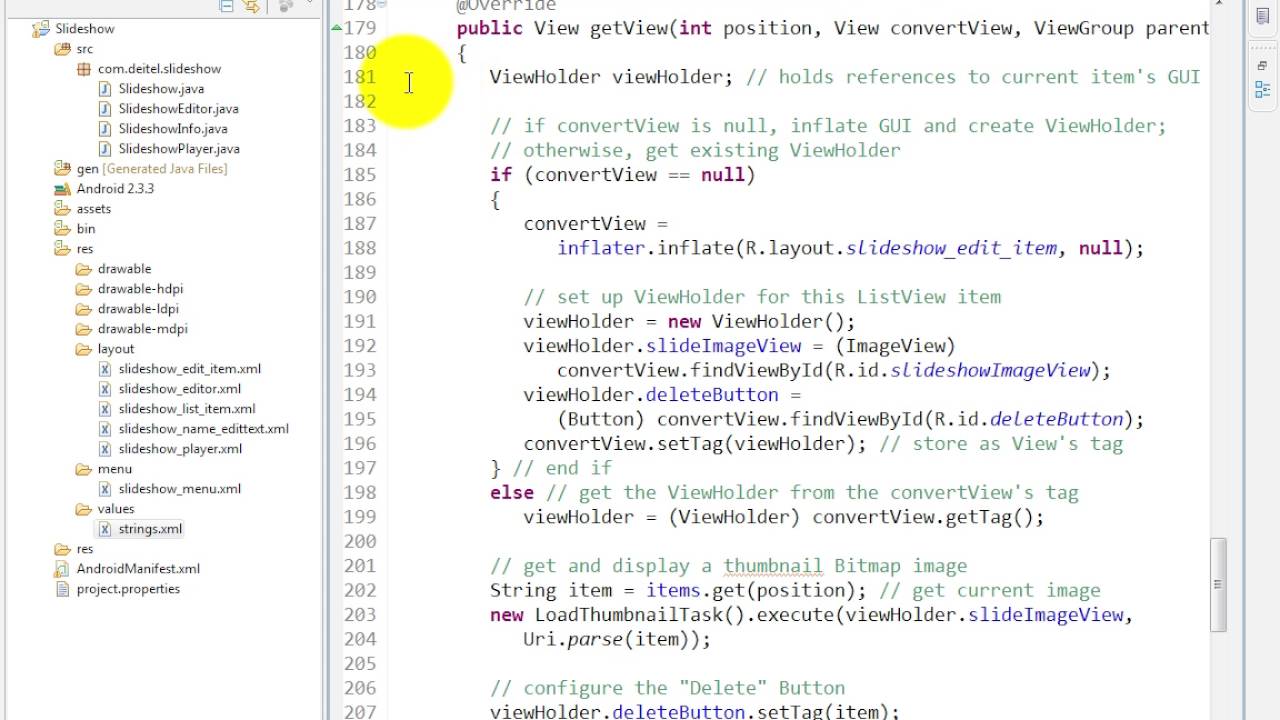
Task: Click the slideshow_player.xml file icon
Action: coord(106,449)
